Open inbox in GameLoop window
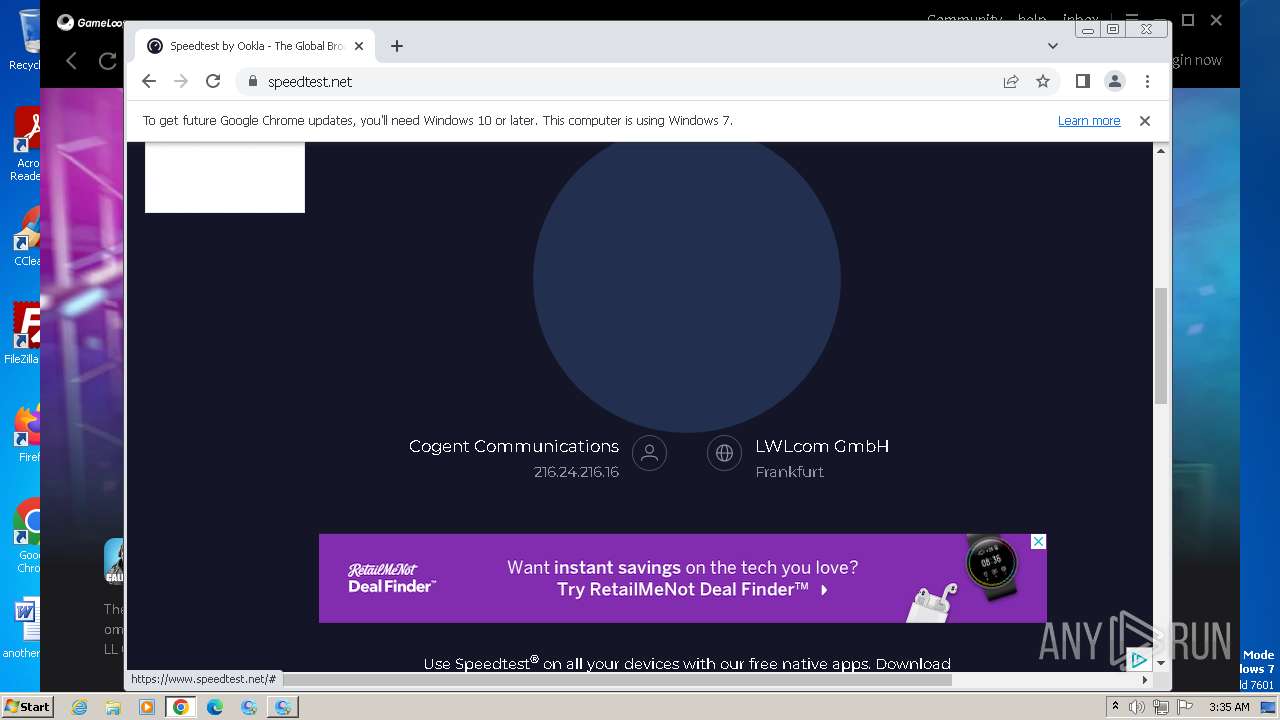This screenshot has width=1280, height=720. pos(1080,19)
